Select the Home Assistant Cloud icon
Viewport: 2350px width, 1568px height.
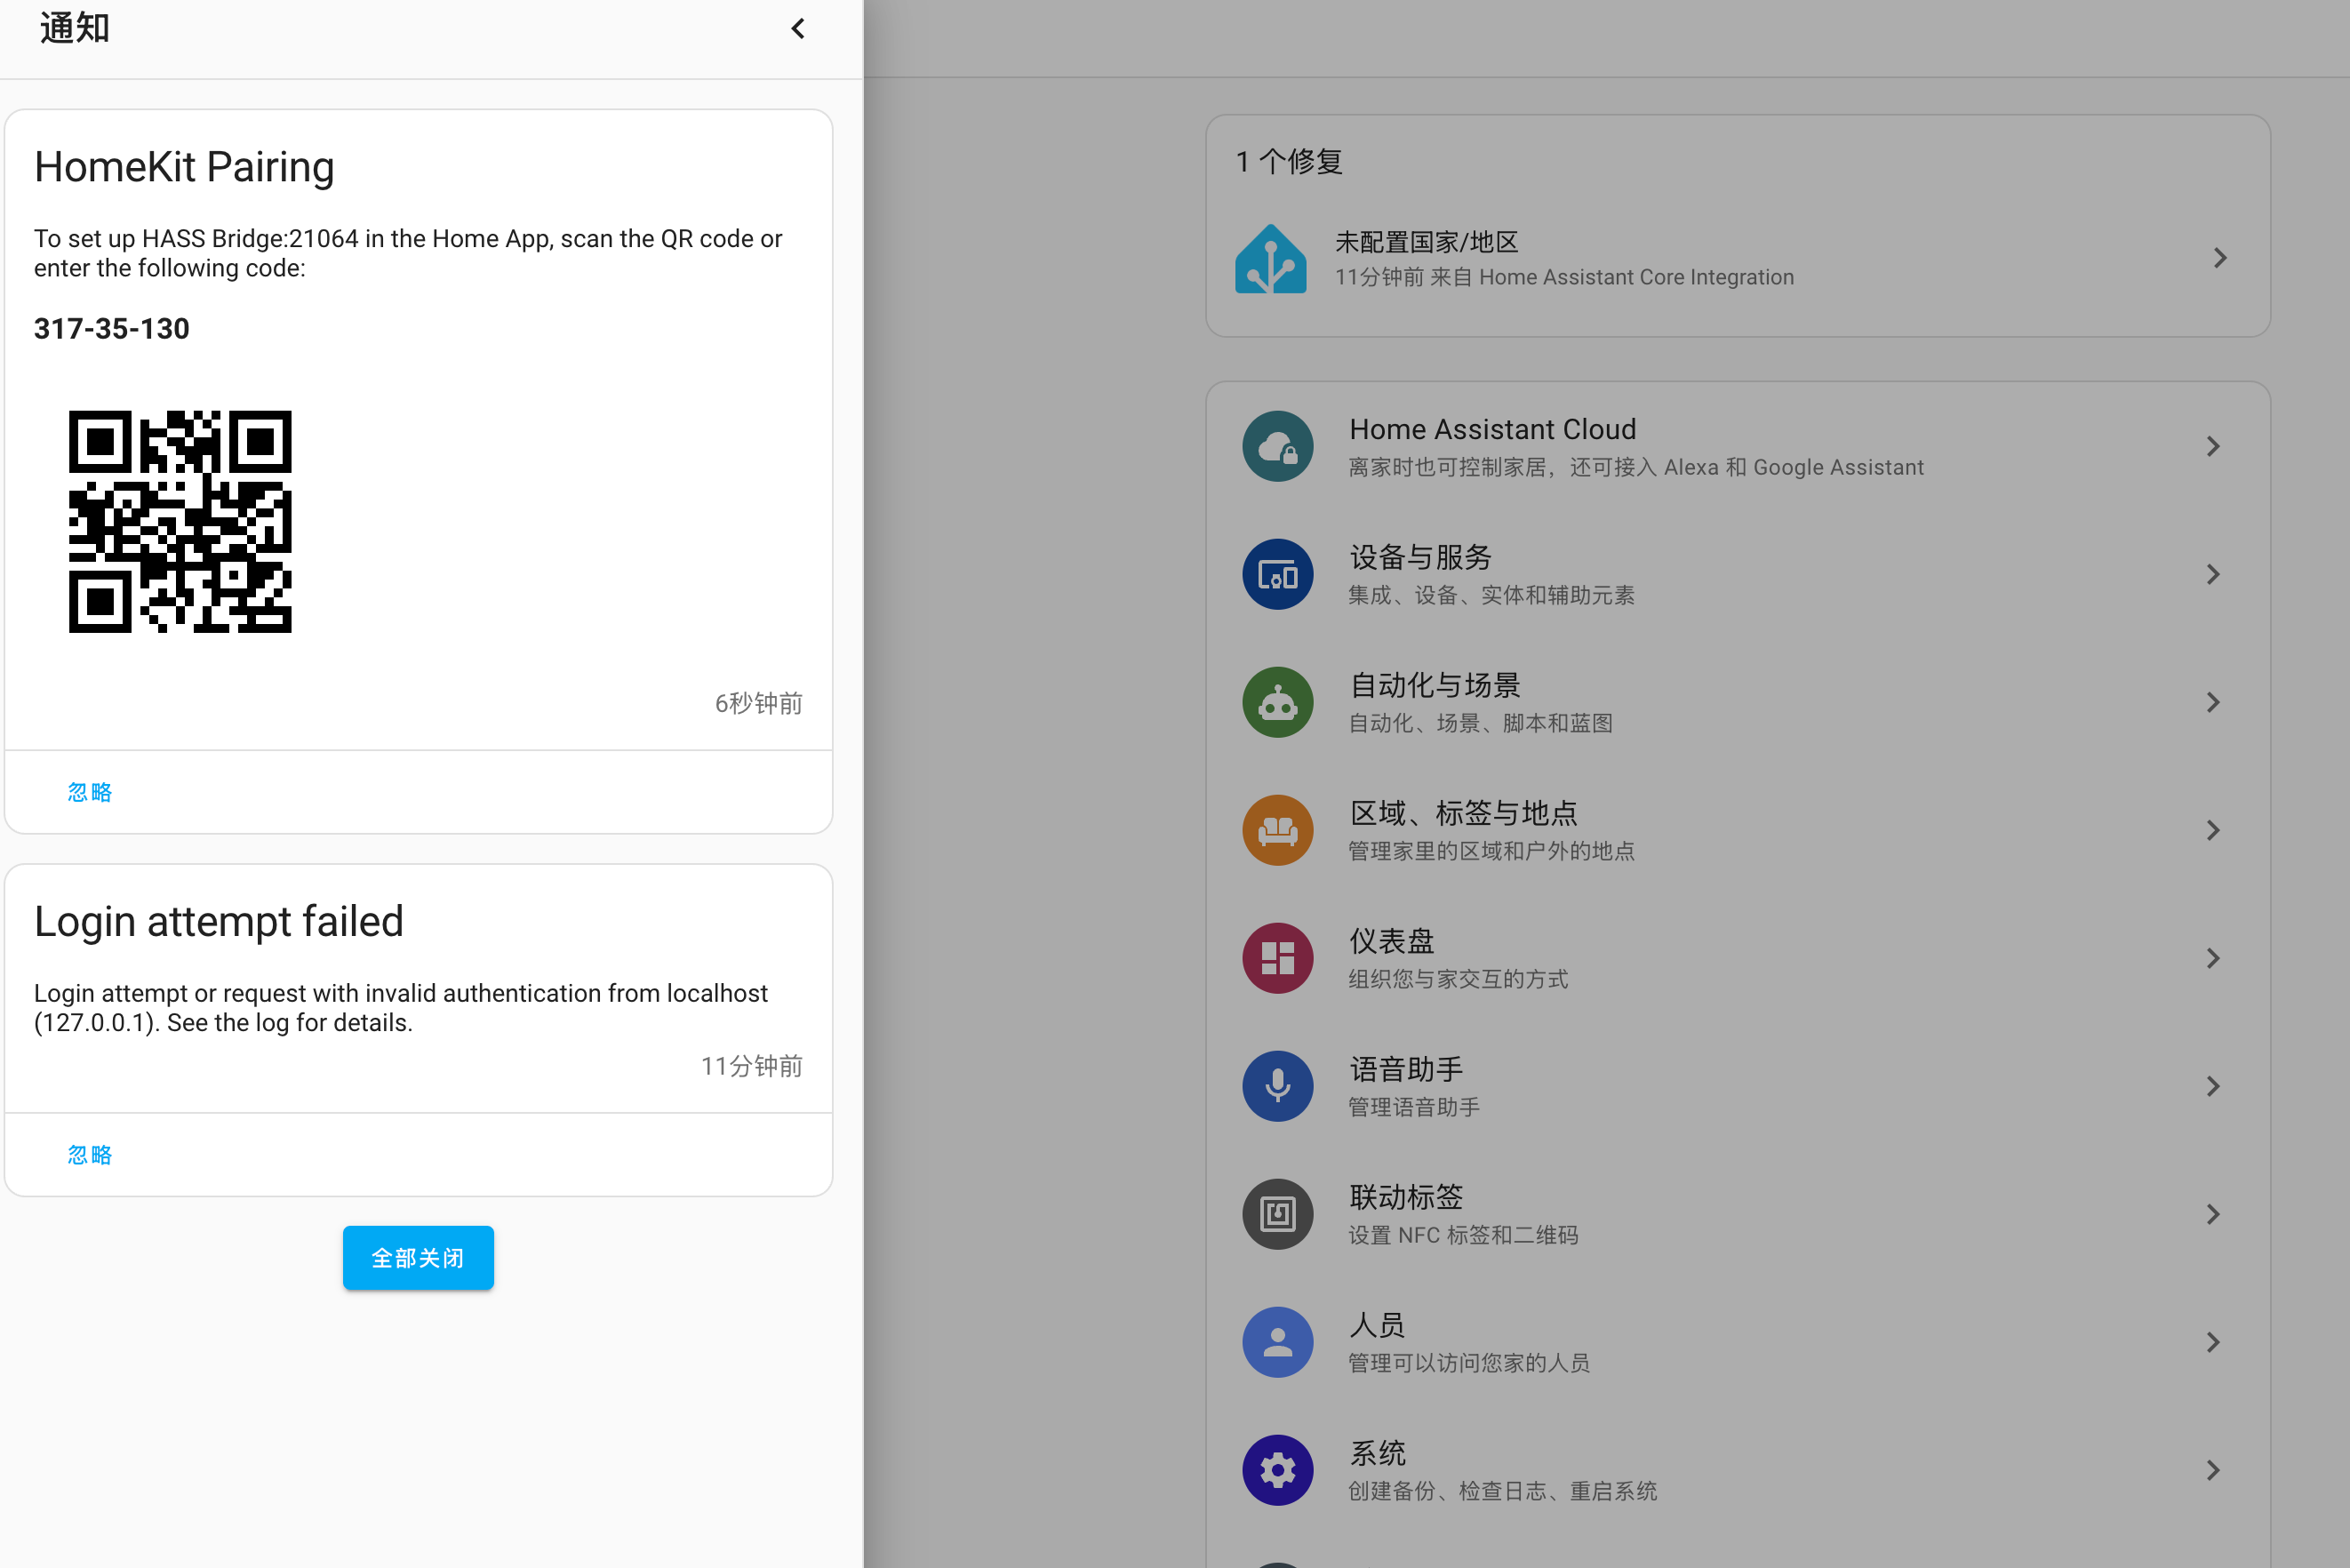tap(1277, 446)
